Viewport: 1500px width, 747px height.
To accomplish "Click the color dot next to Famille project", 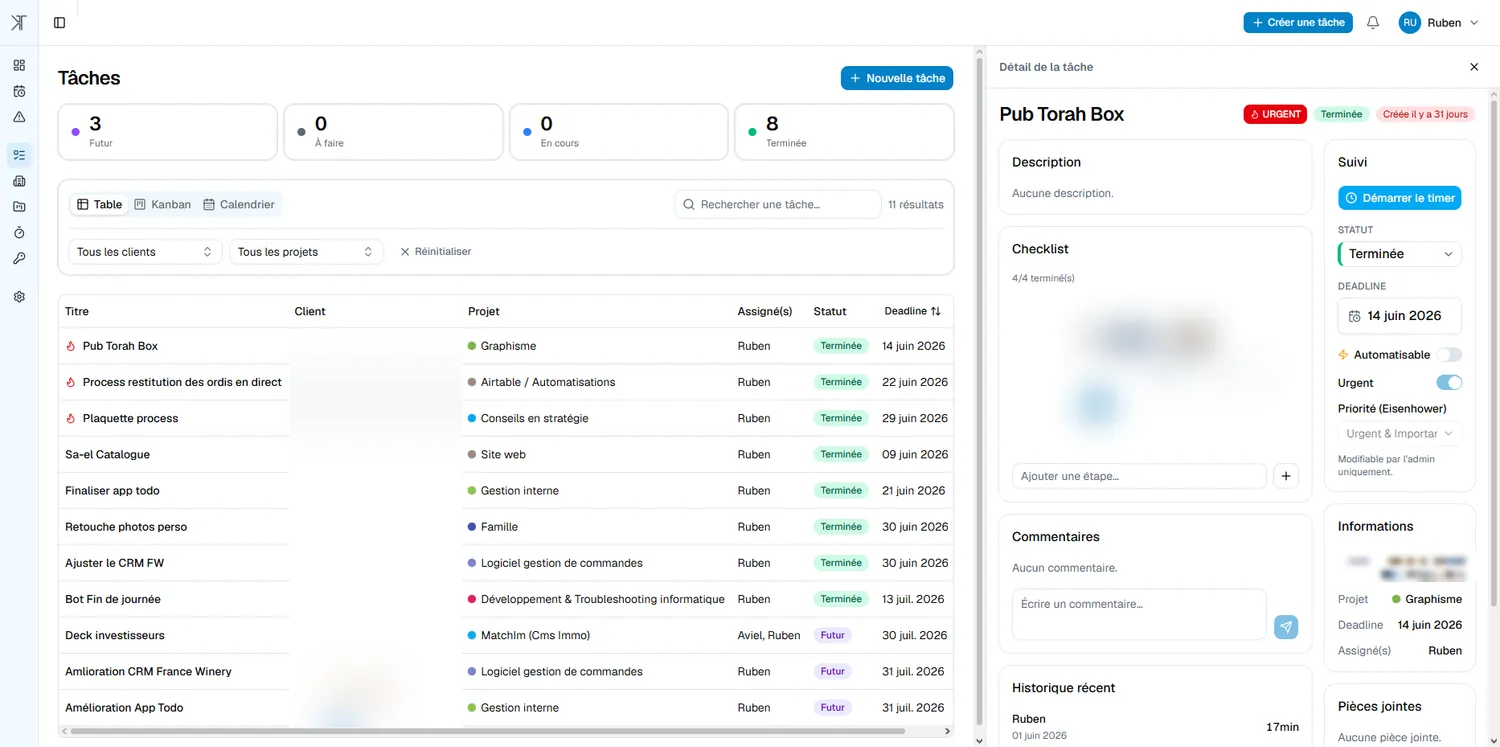I will (x=472, y=527).
